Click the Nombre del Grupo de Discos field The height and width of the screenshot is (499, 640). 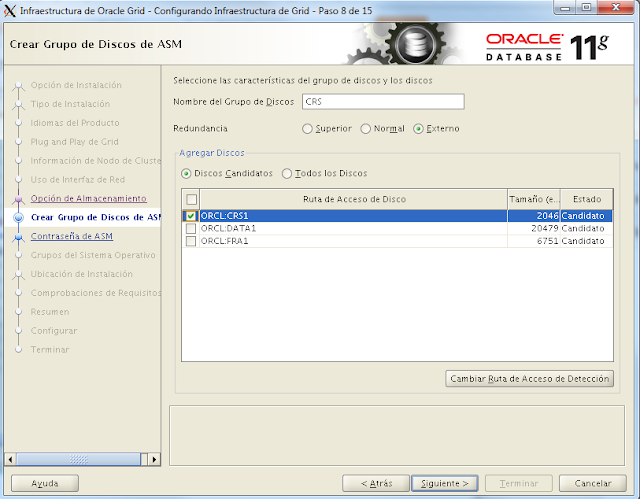(x=383, y=102)
